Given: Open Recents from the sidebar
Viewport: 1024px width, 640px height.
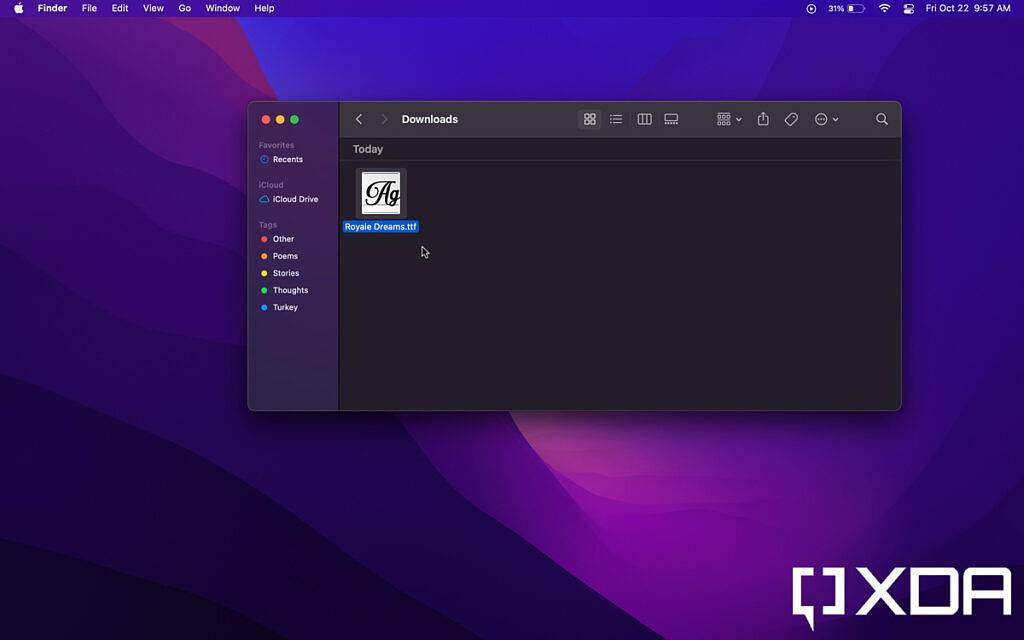Looking at the screenshot, I should (x=286, y=159).
